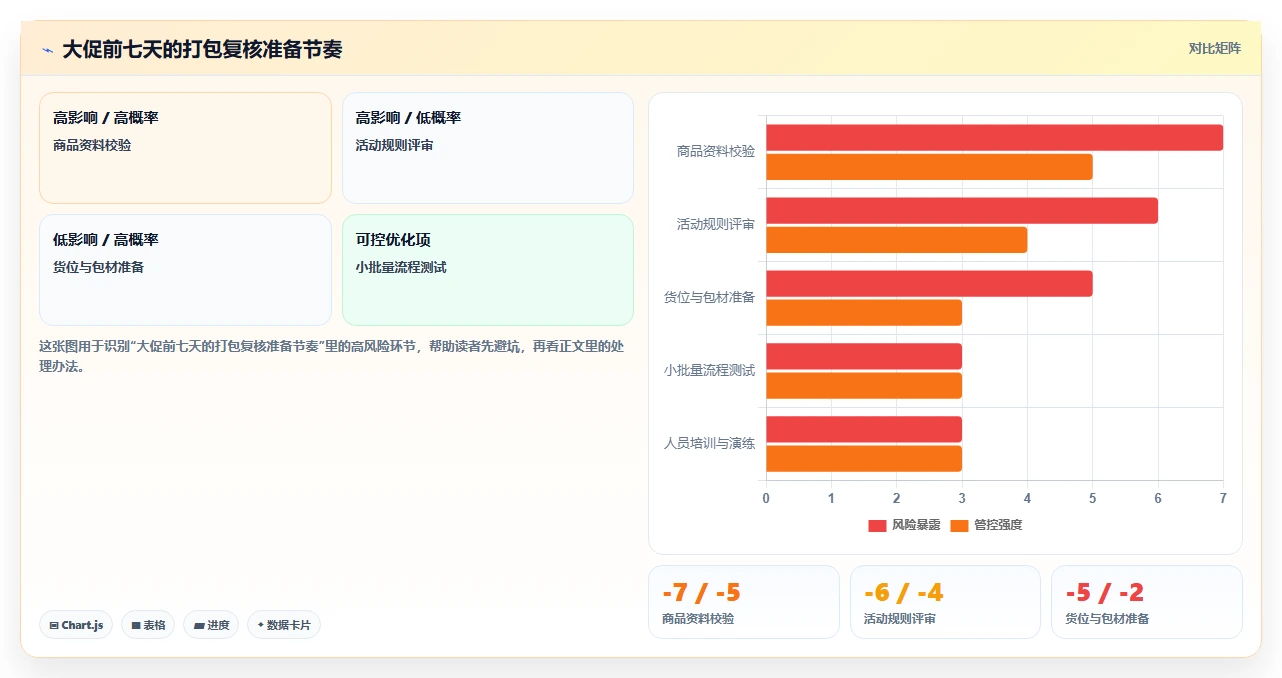
Task: Click the Chart.js tag chip
Action: pyautogui.click(x=76, y=625)
